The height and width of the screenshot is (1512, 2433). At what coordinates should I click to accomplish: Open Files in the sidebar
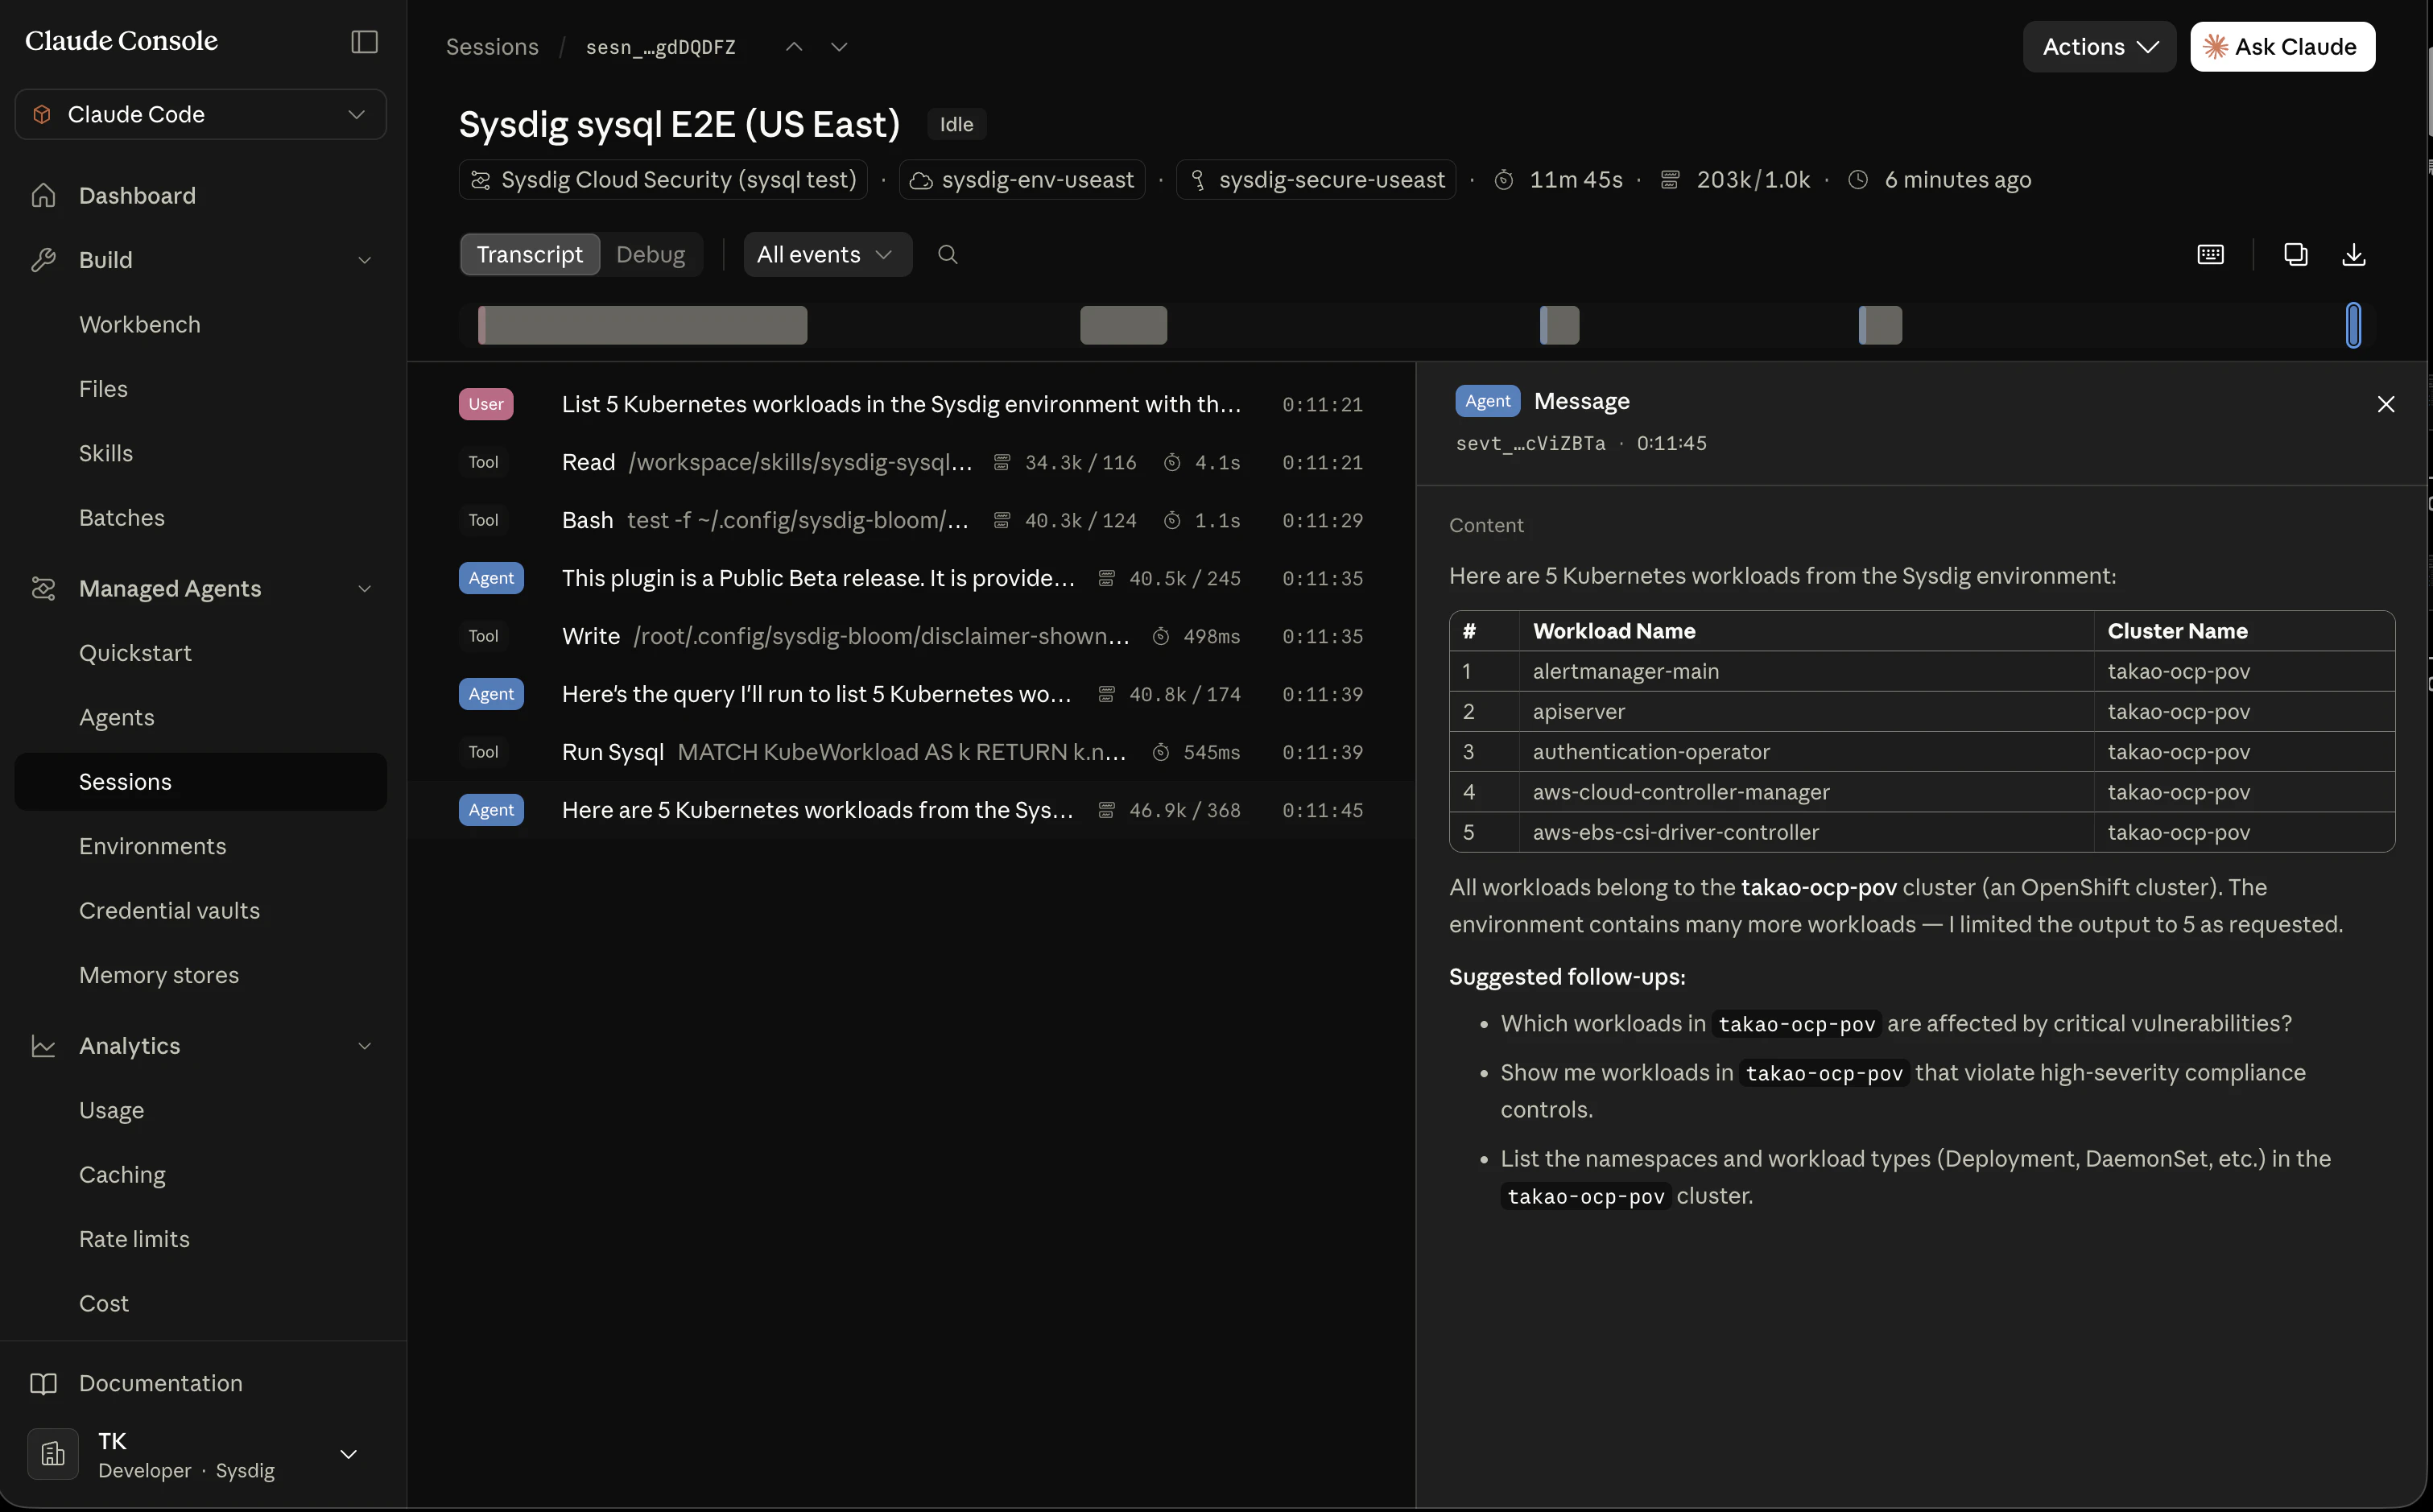coord(104,389)
